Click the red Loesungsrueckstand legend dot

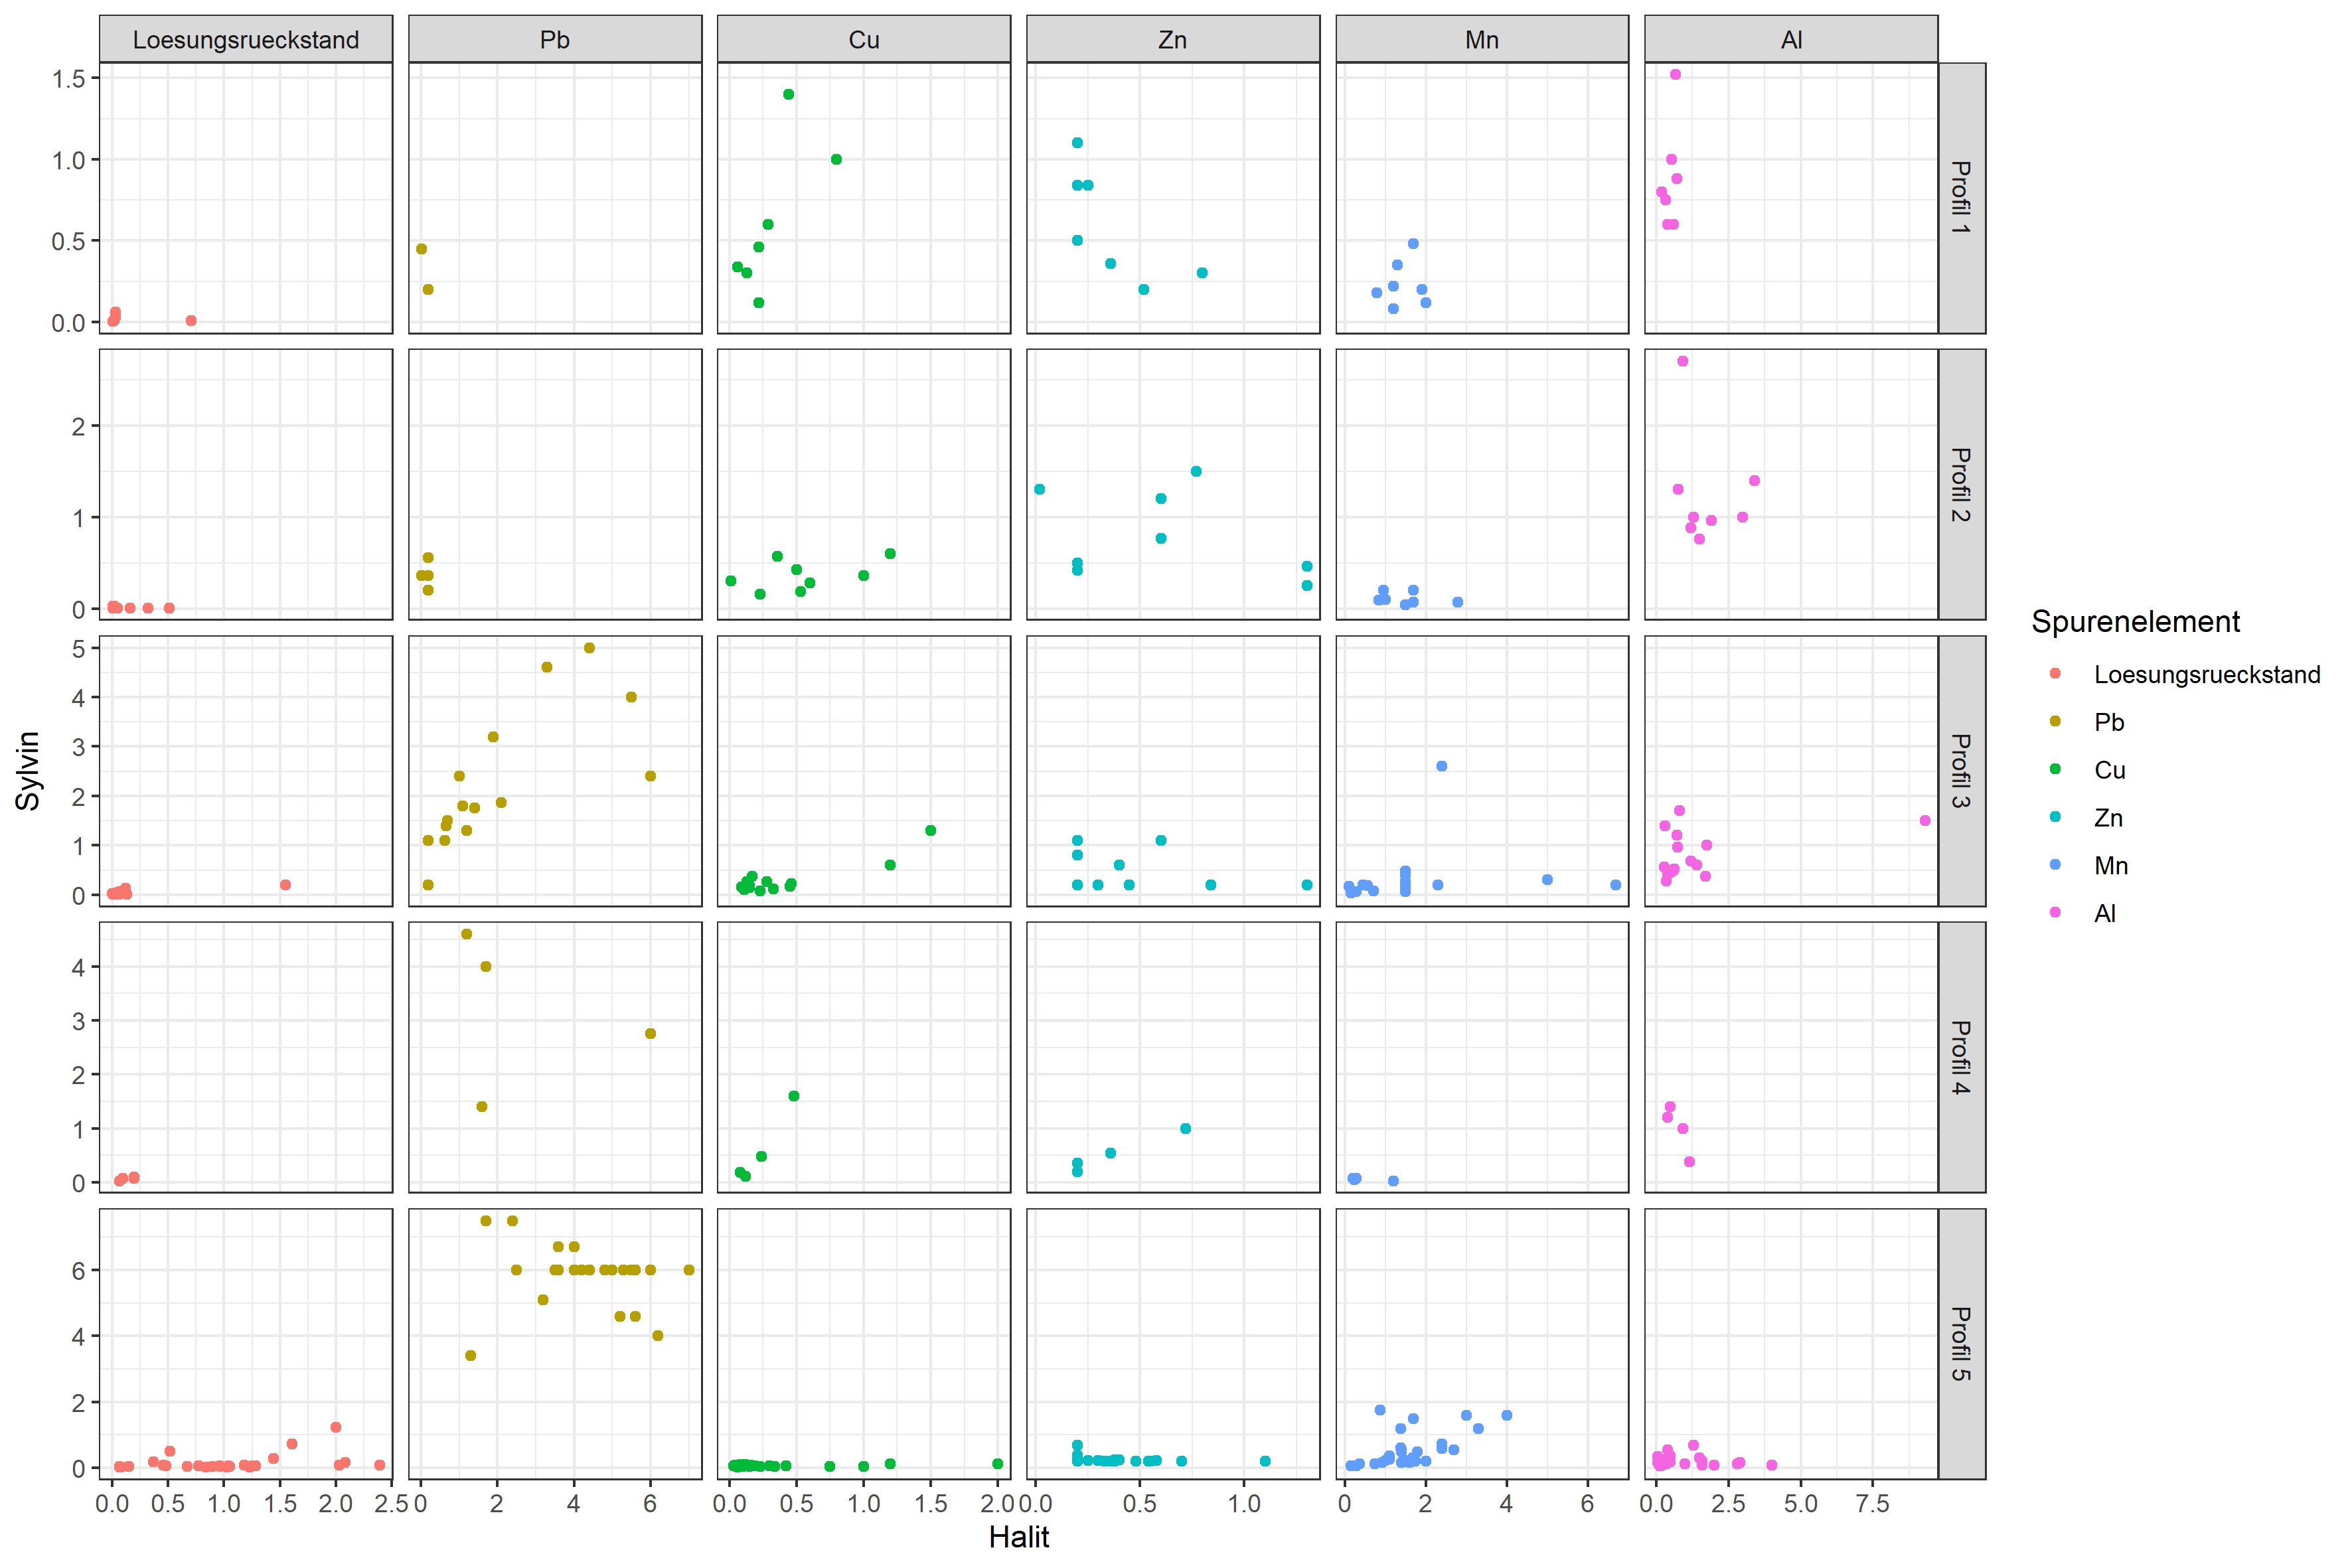coord(2055,674)
